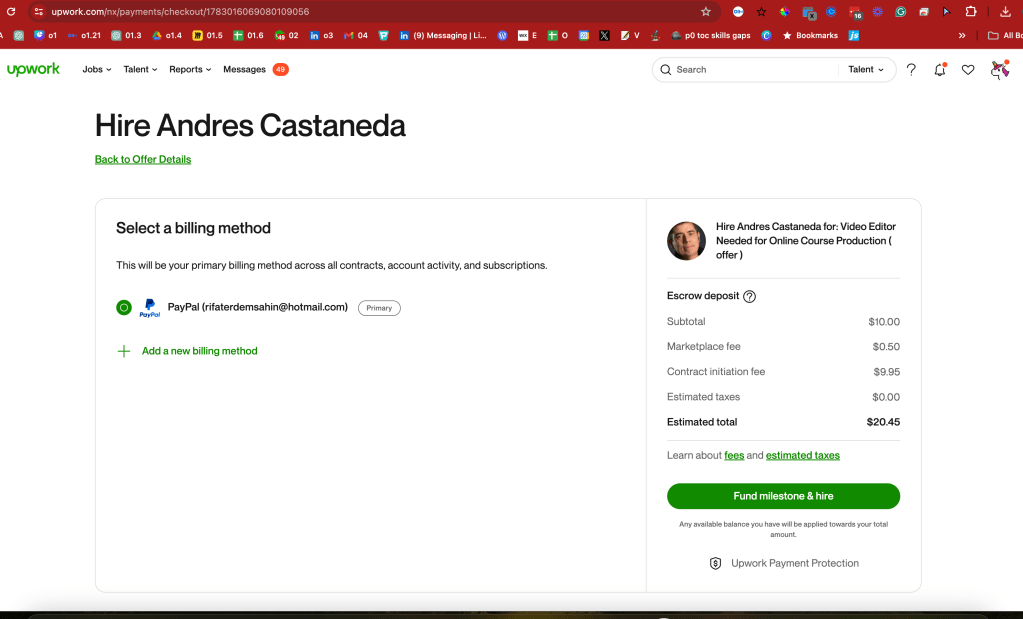
Task: Click Andres Castaneda's profile photo
Action: (x=686, y=241)
